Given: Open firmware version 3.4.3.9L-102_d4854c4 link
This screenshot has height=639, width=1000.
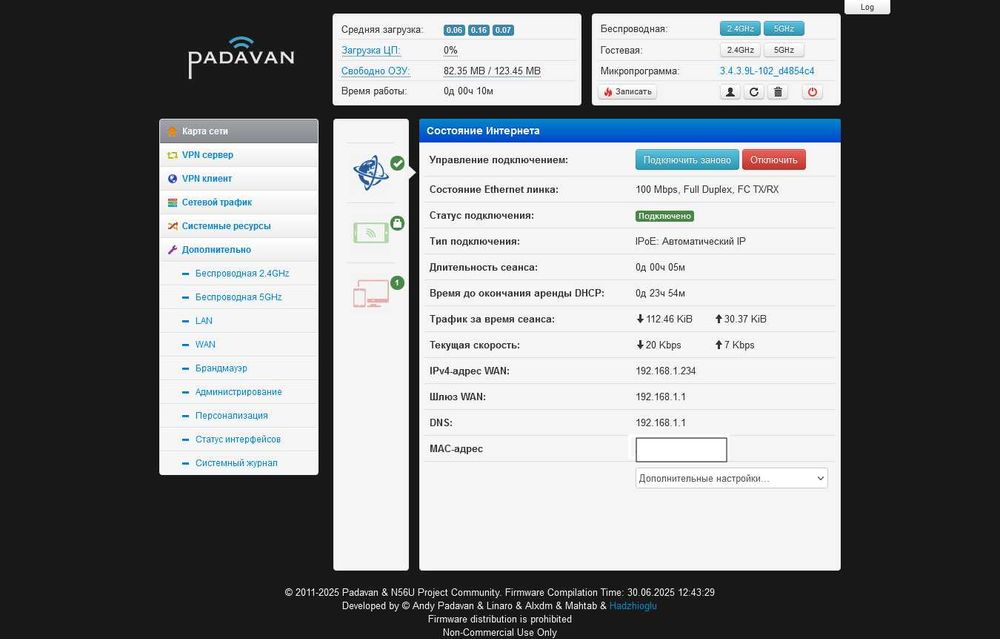Looking at the screenshot, I should point(767,71).
